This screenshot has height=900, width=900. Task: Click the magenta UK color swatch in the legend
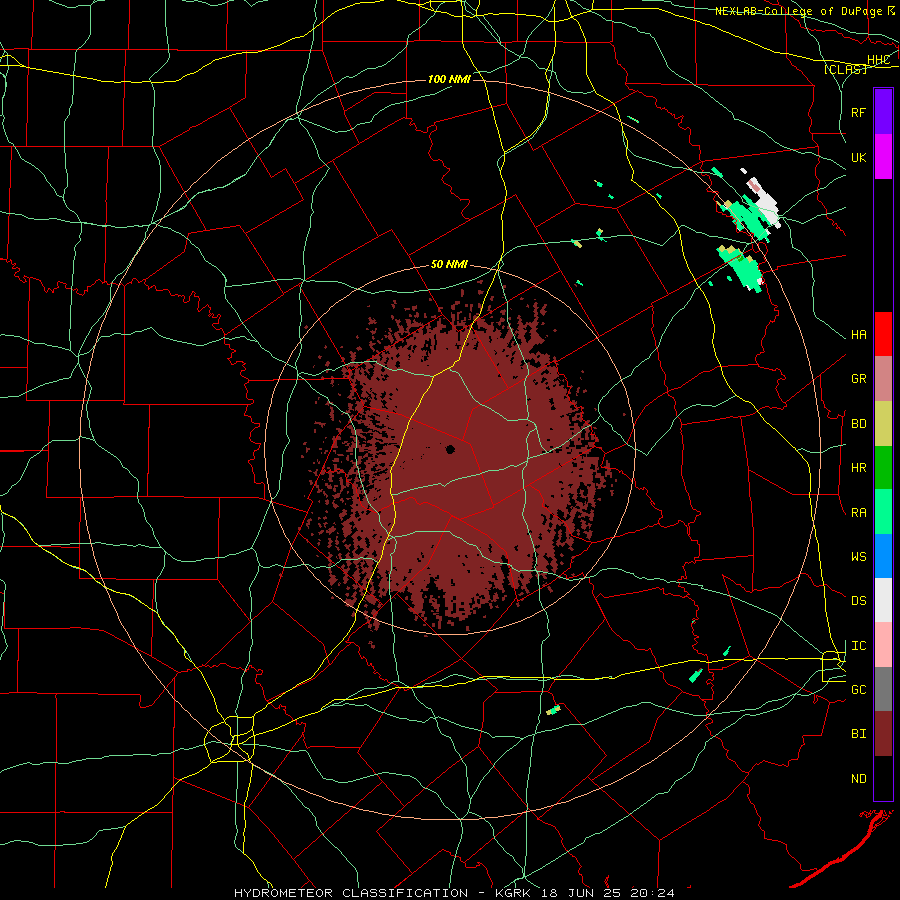pyautogui.click(x=883, y=157)
